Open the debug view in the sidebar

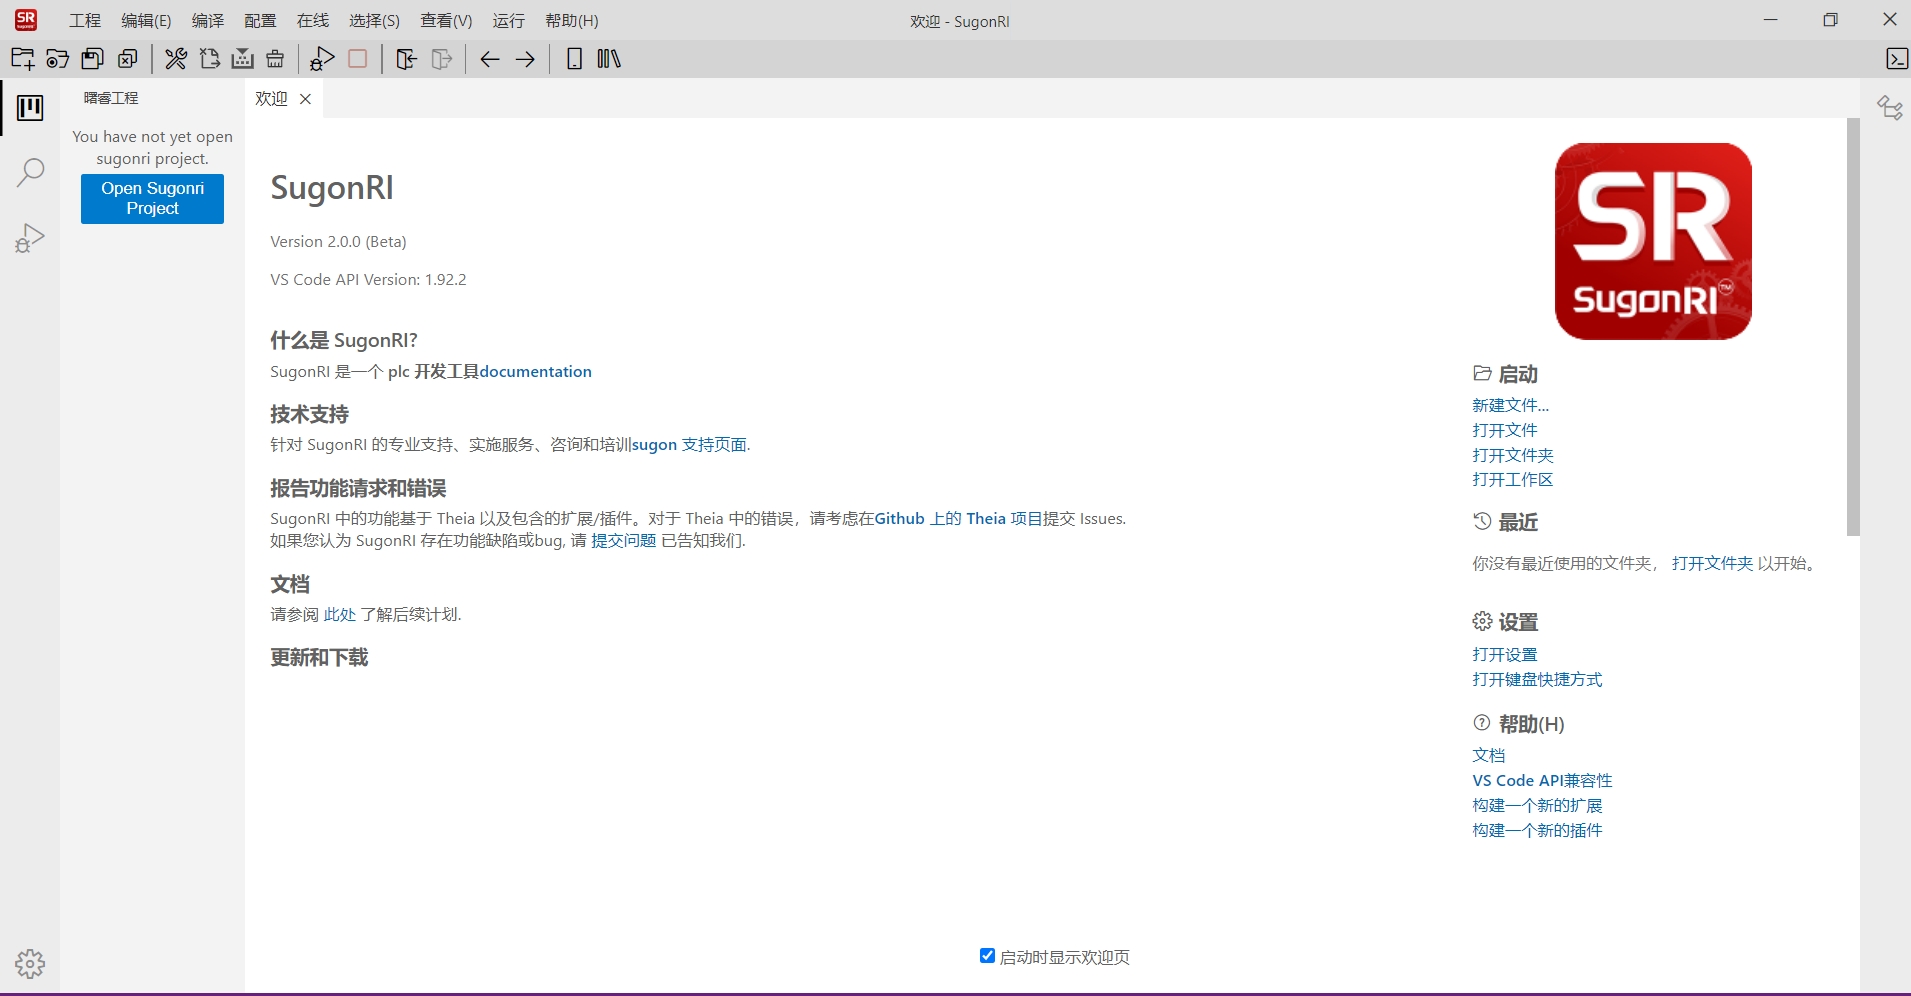pos(30,238)
